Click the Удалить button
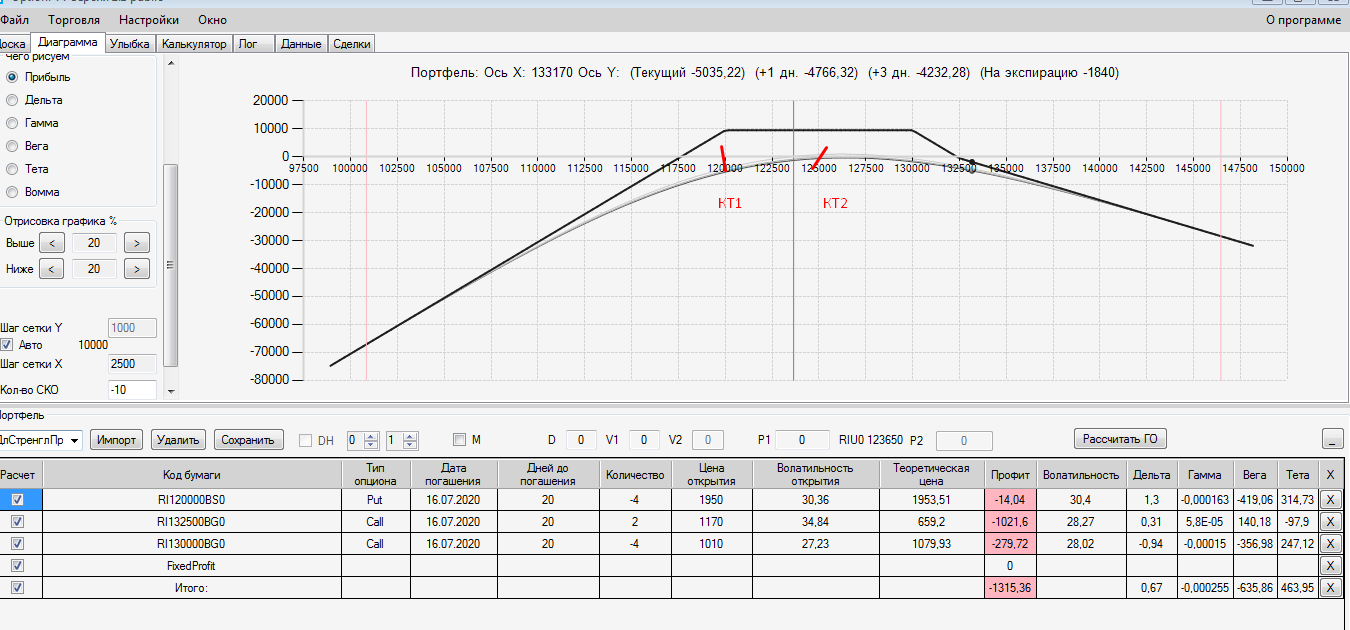 179,440
